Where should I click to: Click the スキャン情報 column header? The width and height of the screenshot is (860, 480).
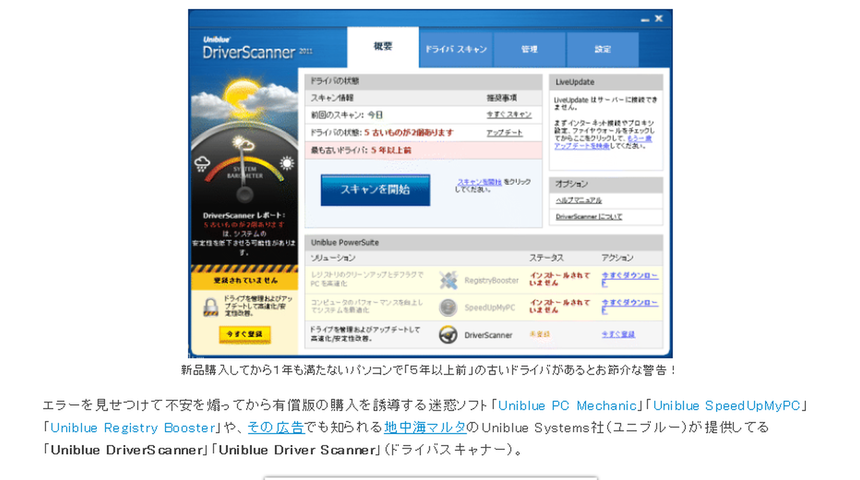click(x=332, y=98)
